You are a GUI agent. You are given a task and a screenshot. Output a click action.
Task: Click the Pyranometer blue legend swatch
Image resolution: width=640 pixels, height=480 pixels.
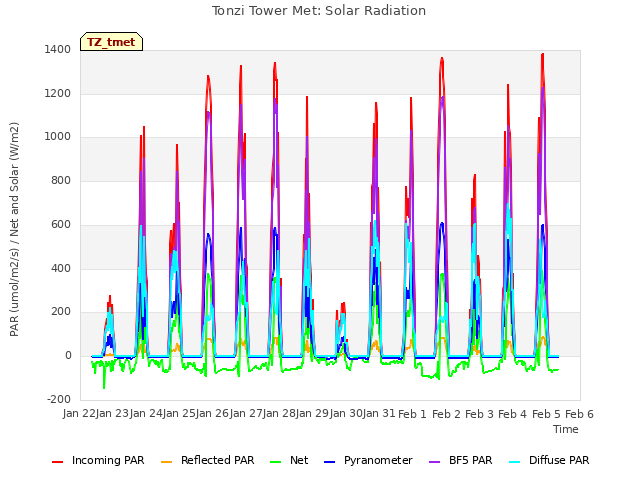(x=329, y=462)
